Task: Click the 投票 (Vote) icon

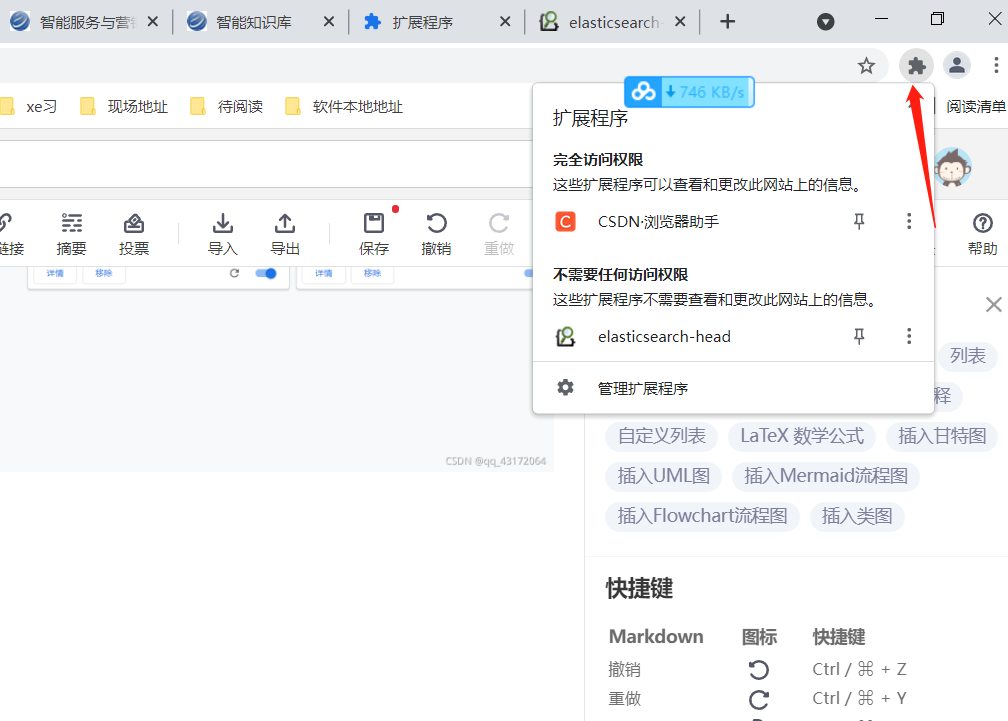Action: click(133, 232)
